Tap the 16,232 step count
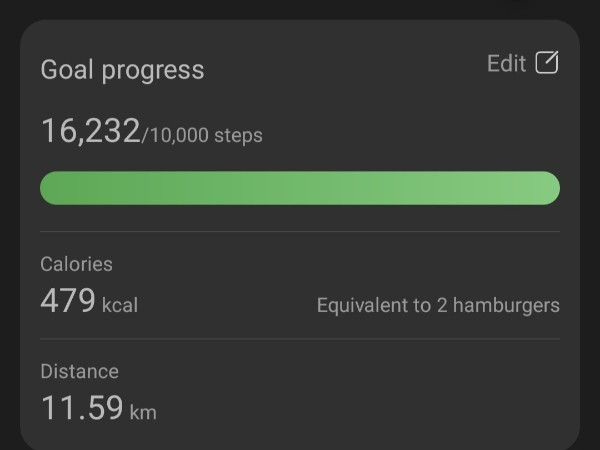The width and height of the screenshot is (600, 450). (90, 131)
